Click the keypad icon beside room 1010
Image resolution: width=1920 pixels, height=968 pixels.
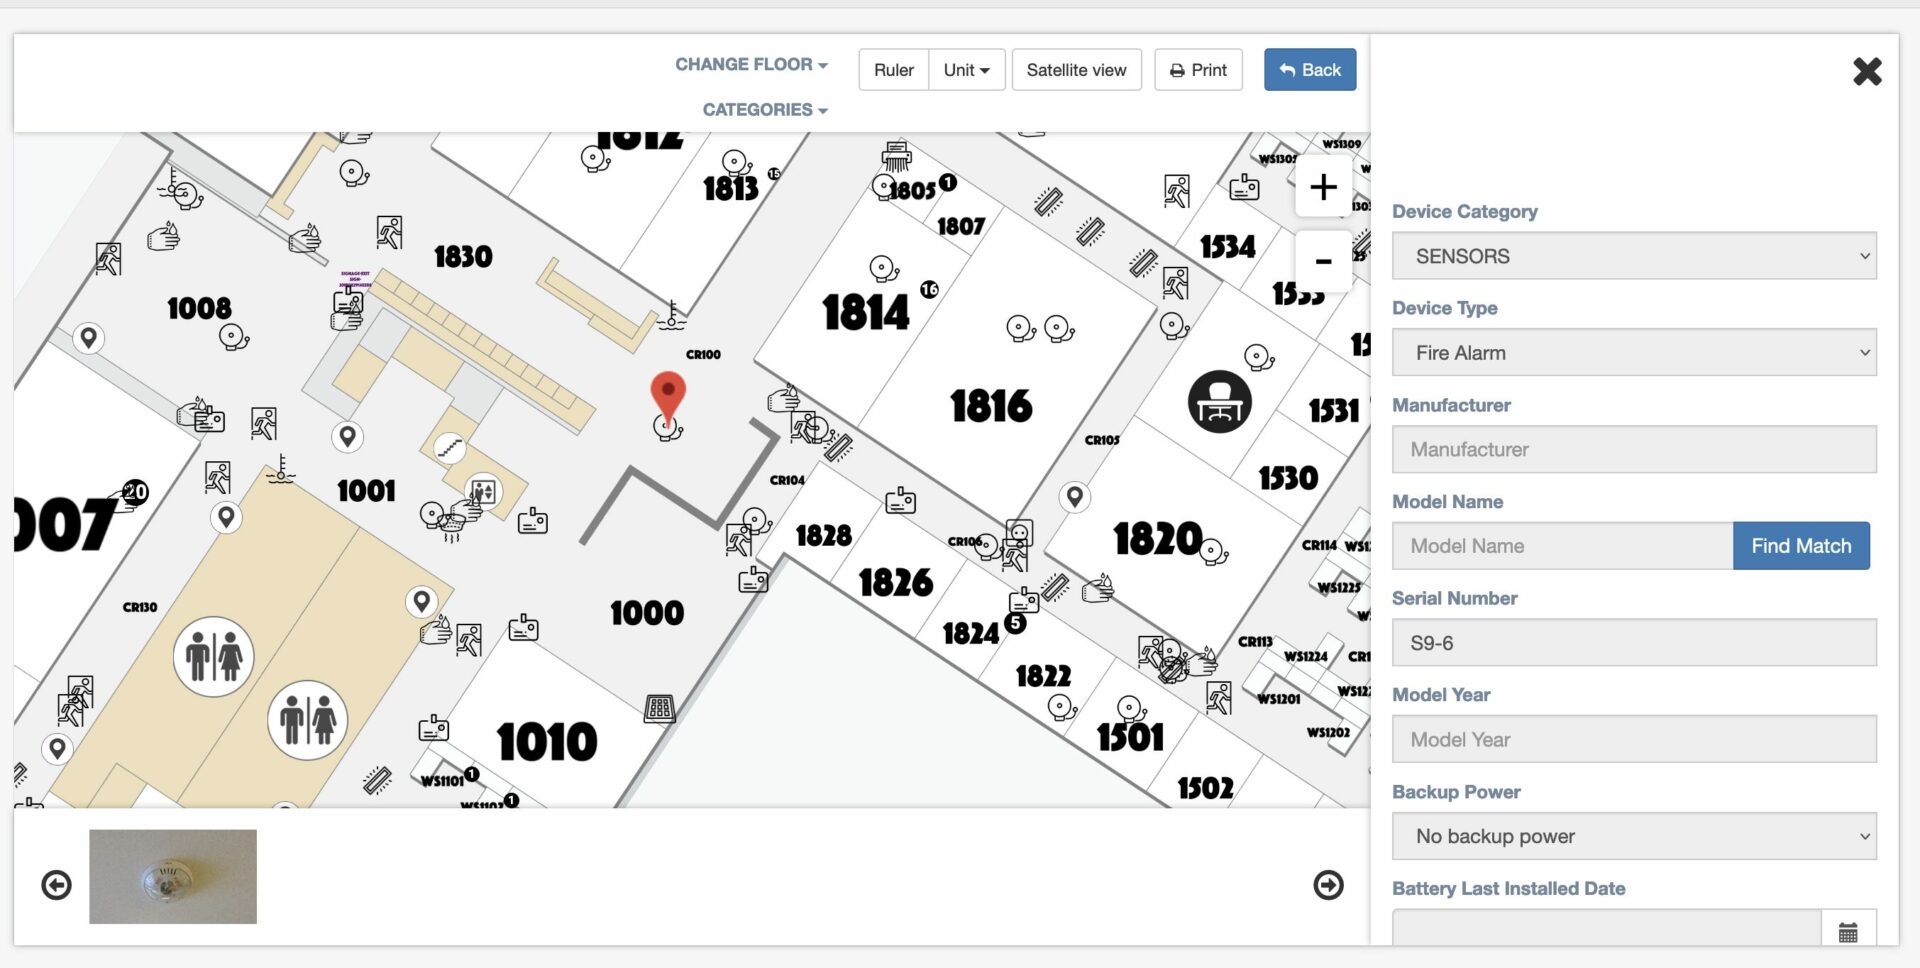[659, 709]
